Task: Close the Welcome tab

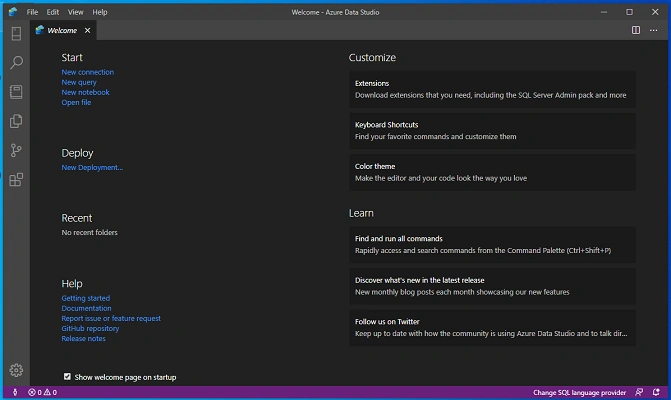Action: coord(87,30)
